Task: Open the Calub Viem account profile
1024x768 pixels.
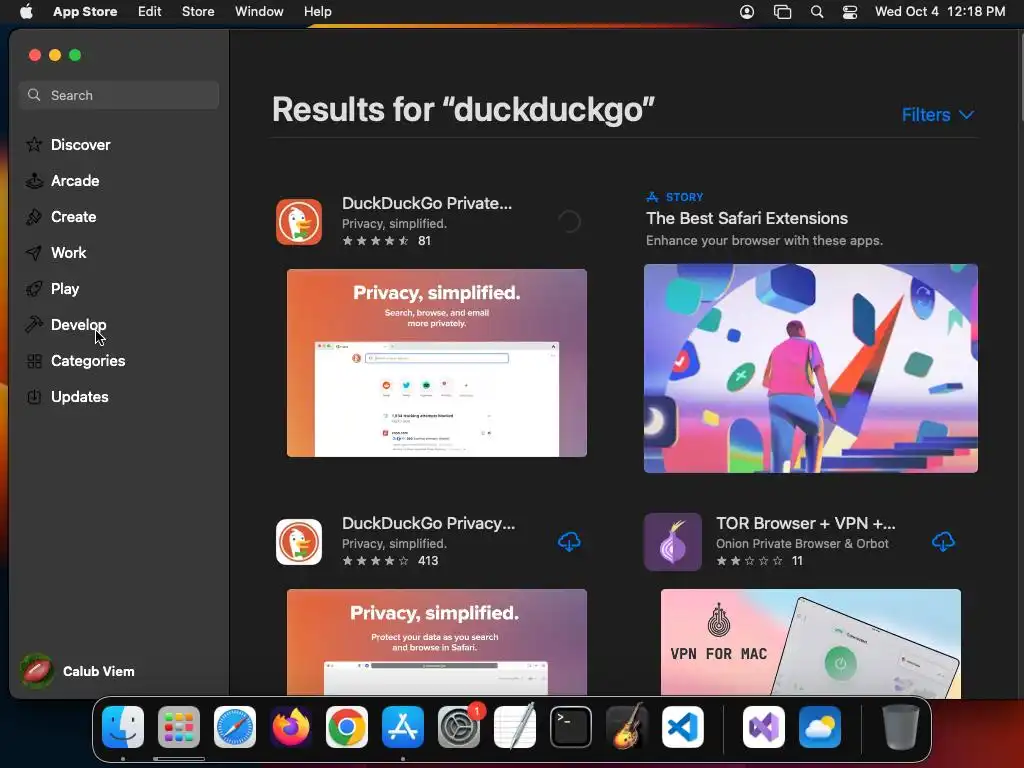Action: pyautogui.click(x=77, y=671)
